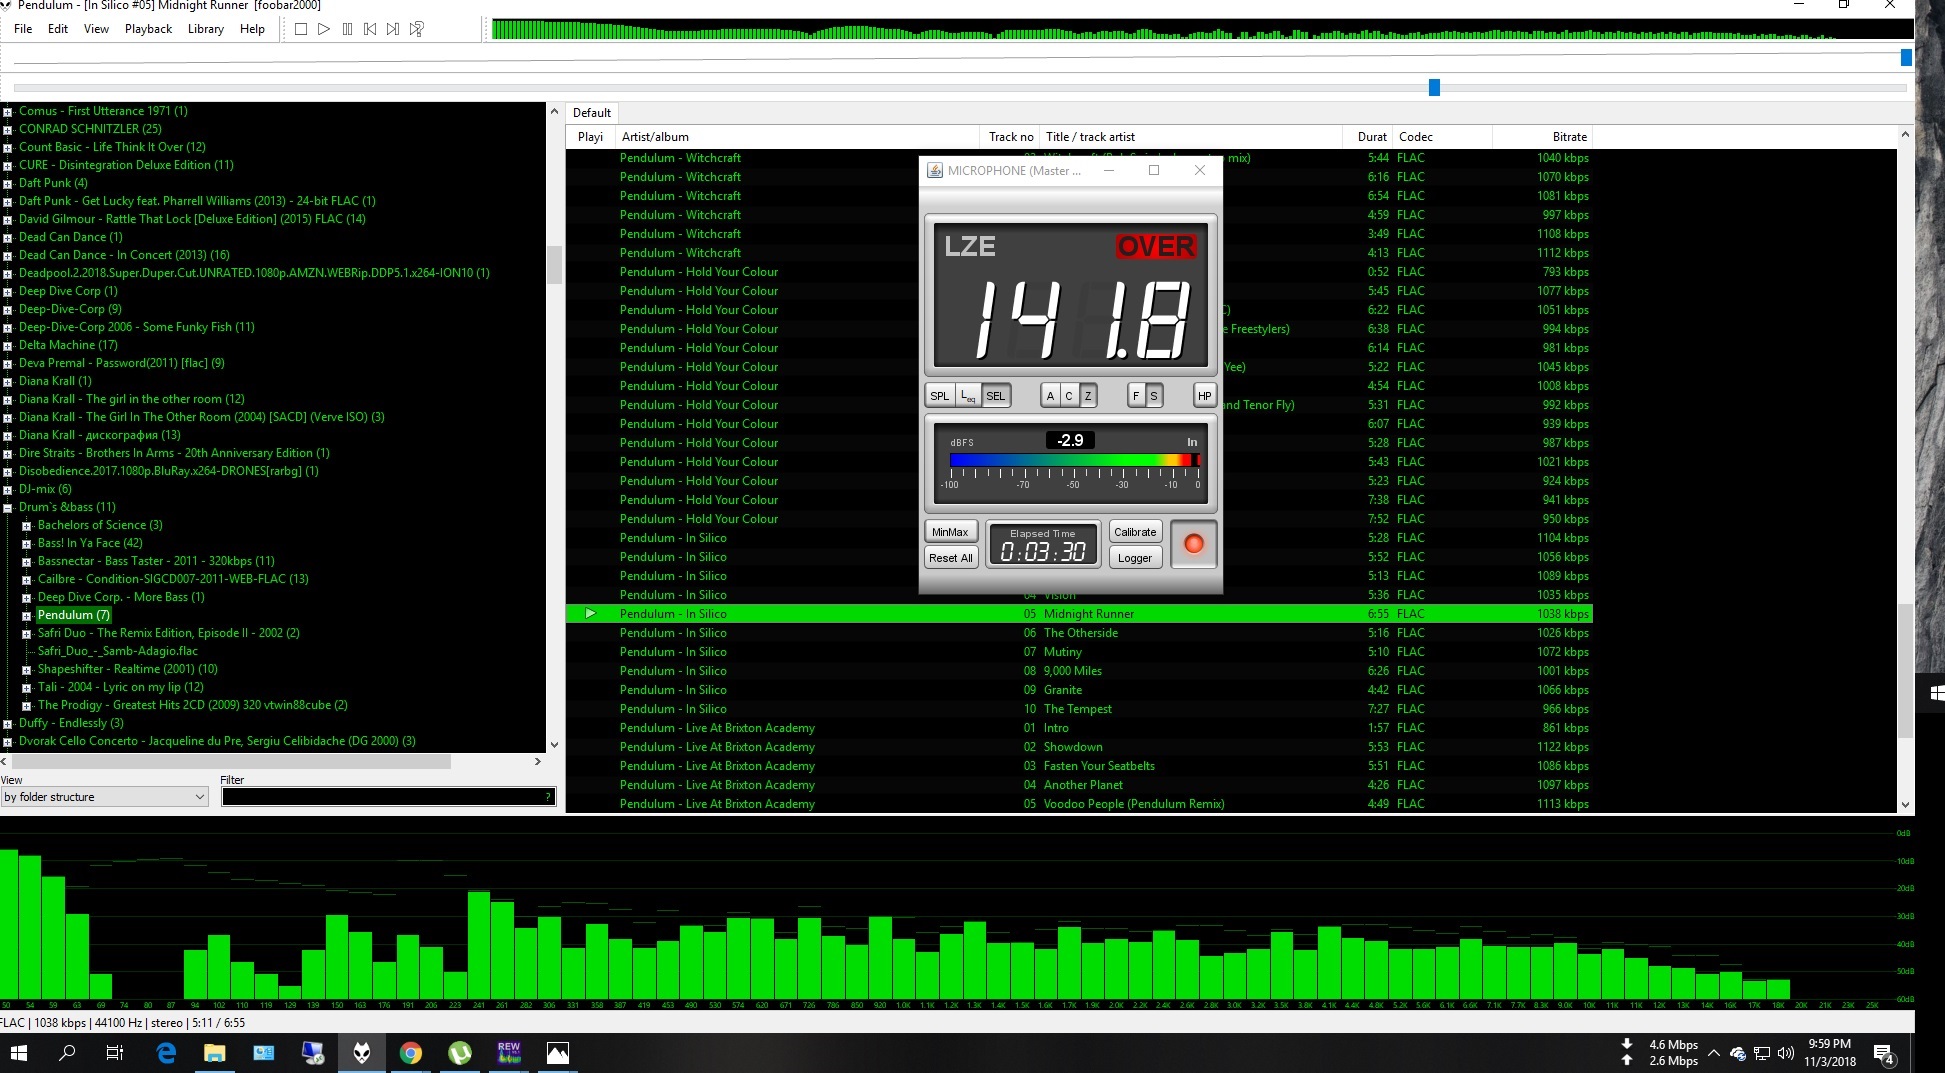
Task: Select the Default playlist tab
Action: point(592,113)
